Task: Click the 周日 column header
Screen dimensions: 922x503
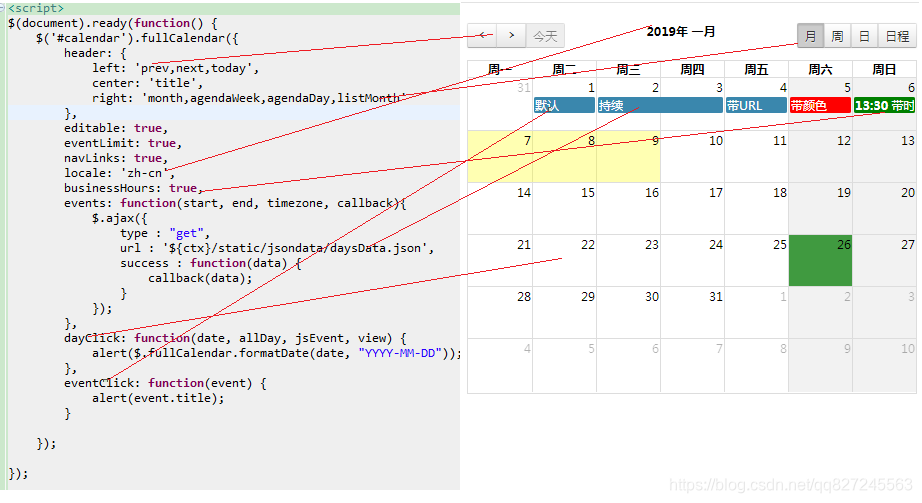Action: 884,69
